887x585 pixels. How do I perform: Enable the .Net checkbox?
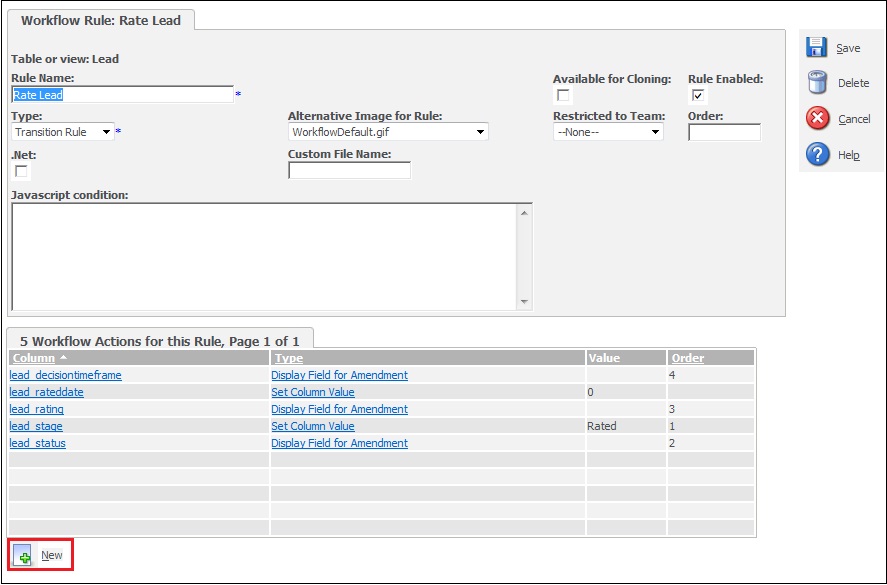pyautogui.click(x=21, y=171)
